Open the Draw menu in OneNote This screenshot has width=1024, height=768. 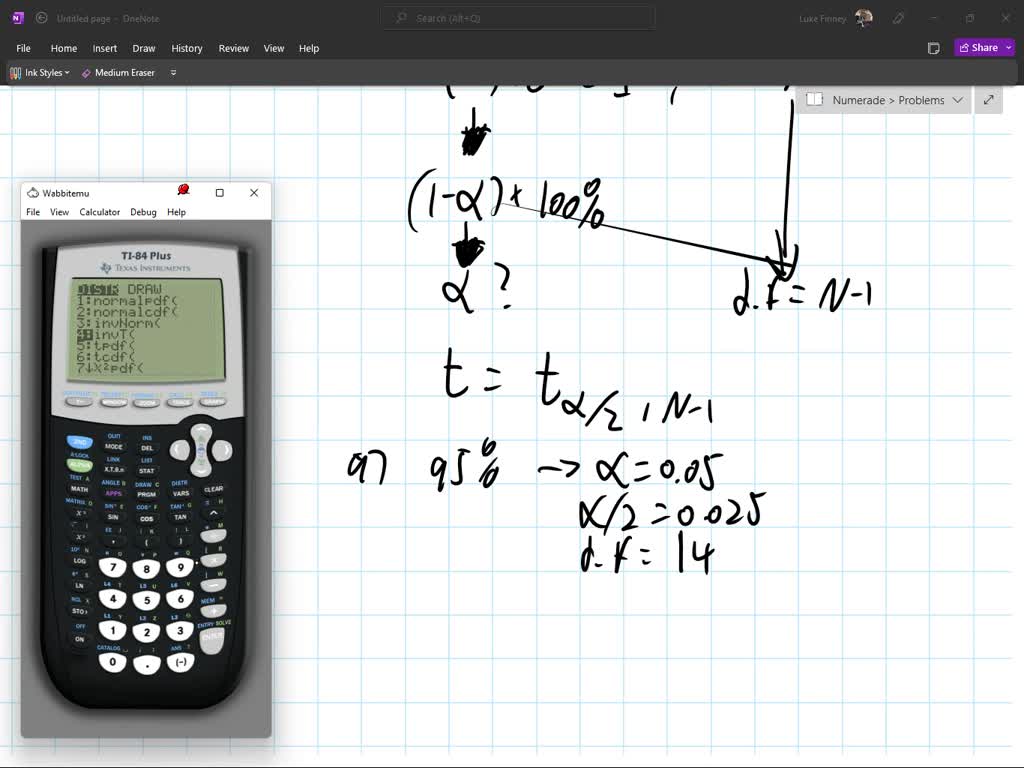click(143, 48)
